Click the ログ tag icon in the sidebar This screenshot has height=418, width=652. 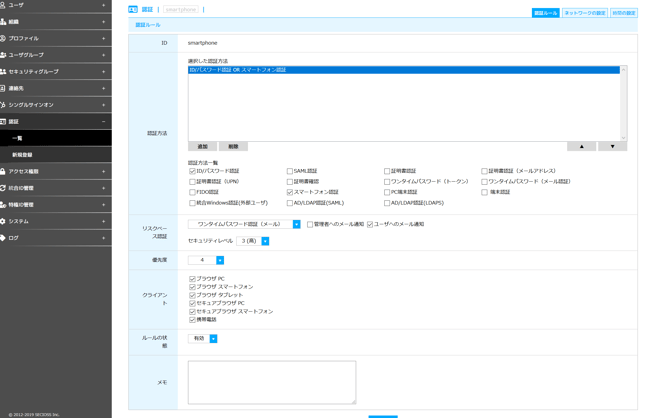3,238
